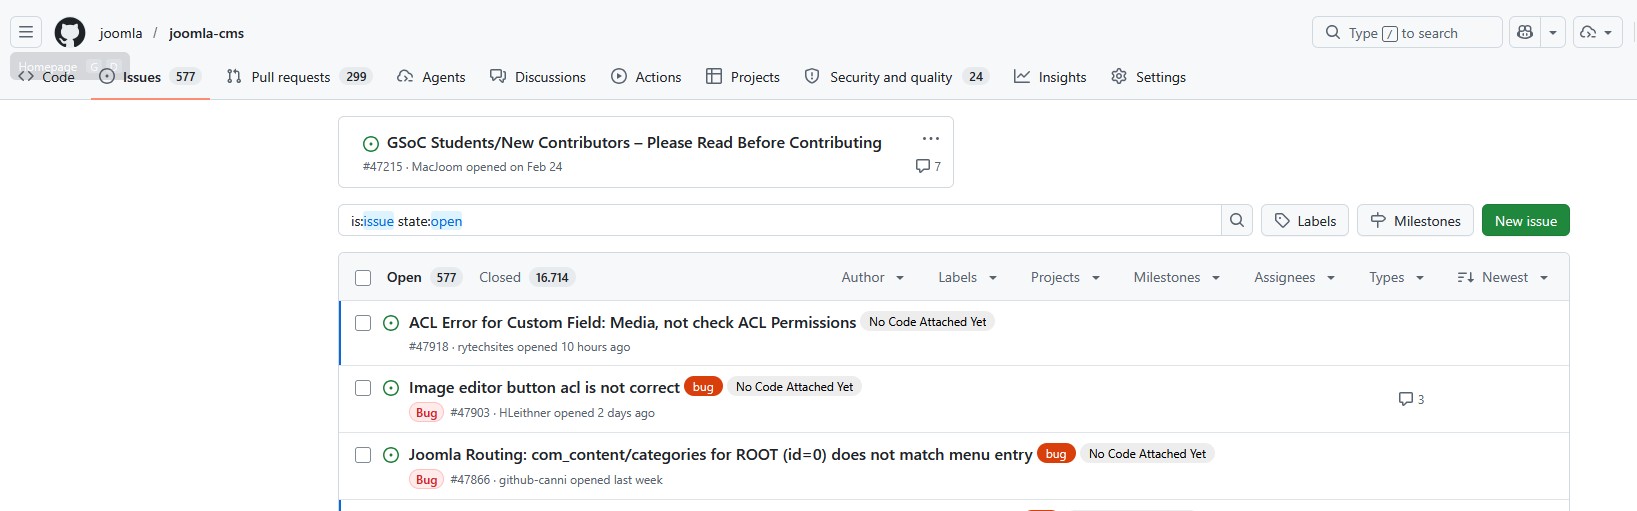This screenshot has height=511, width=1637.
Task: Click open-status icon of ACL Error issue
Action: click(x=391, y=323)
